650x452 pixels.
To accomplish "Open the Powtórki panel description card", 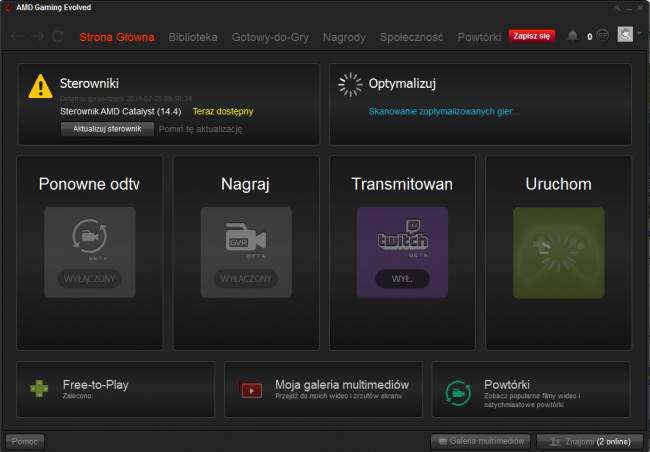I will (531, 389).
